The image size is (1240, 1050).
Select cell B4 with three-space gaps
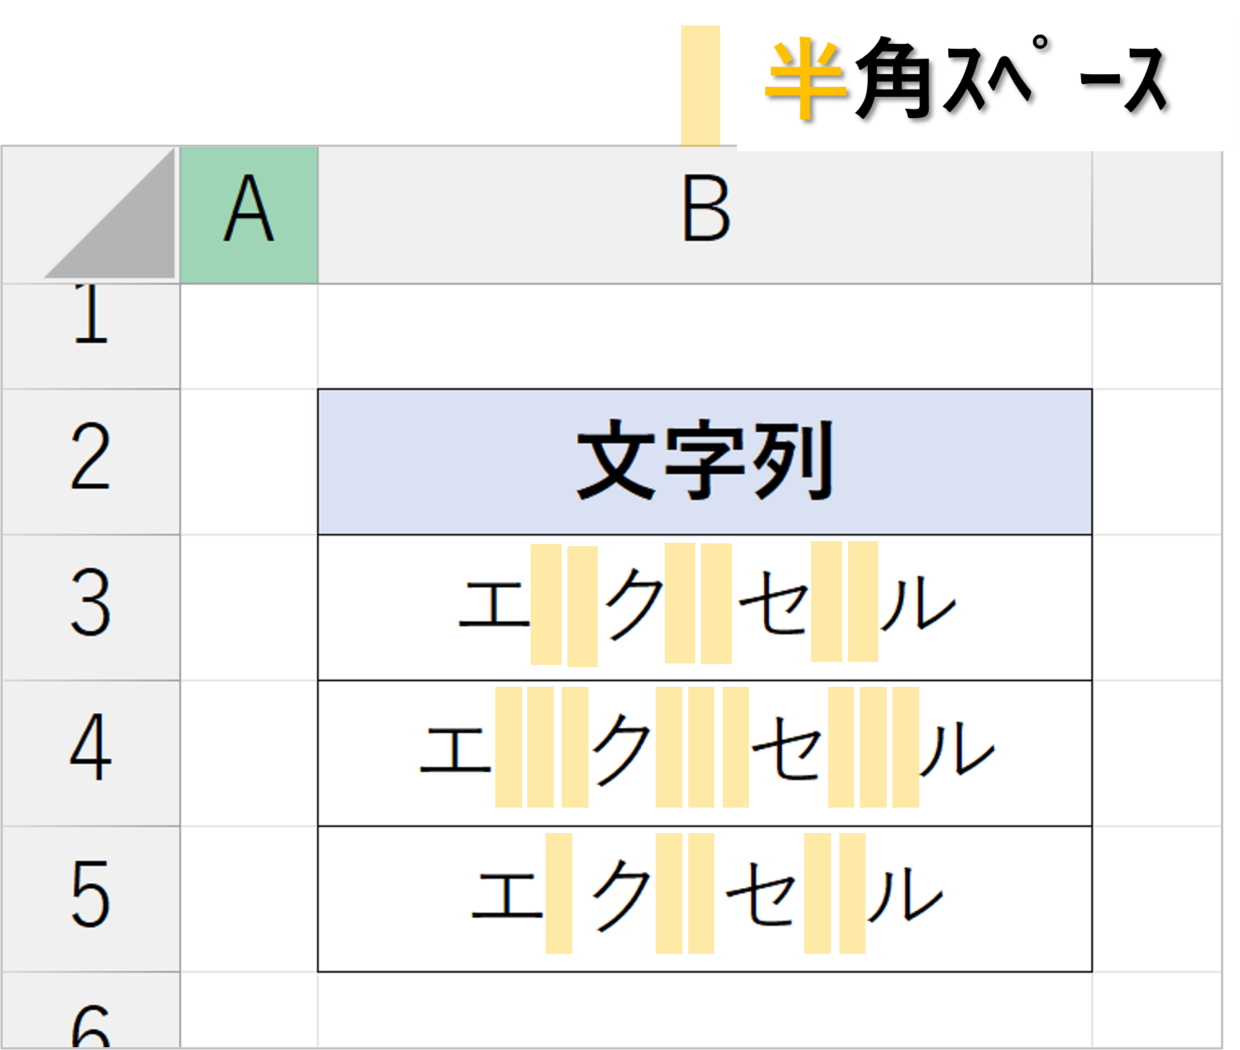click(705, 753)
